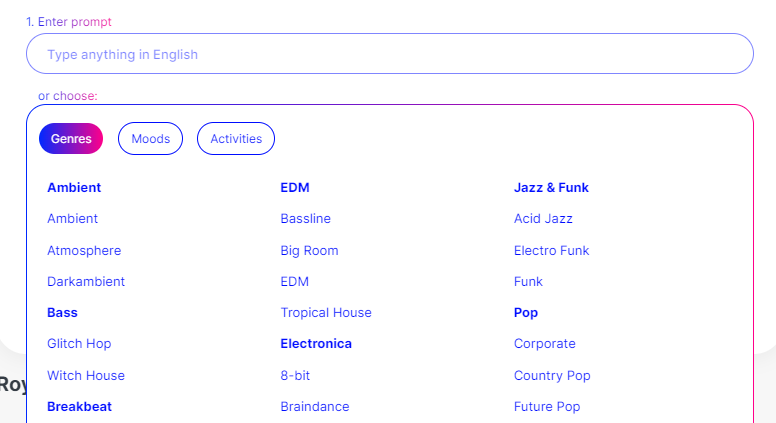The image size is (776, 423).
Task: Pick the Corporate genre
Action: point(545,343)
